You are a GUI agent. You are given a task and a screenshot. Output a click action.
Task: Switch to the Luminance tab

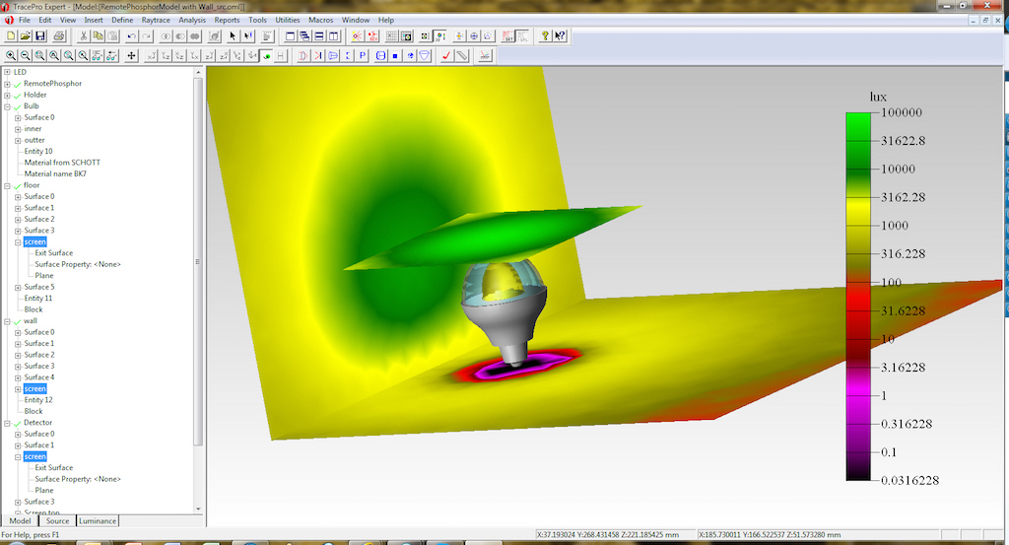pyautogui.click(x=97, y=521)
